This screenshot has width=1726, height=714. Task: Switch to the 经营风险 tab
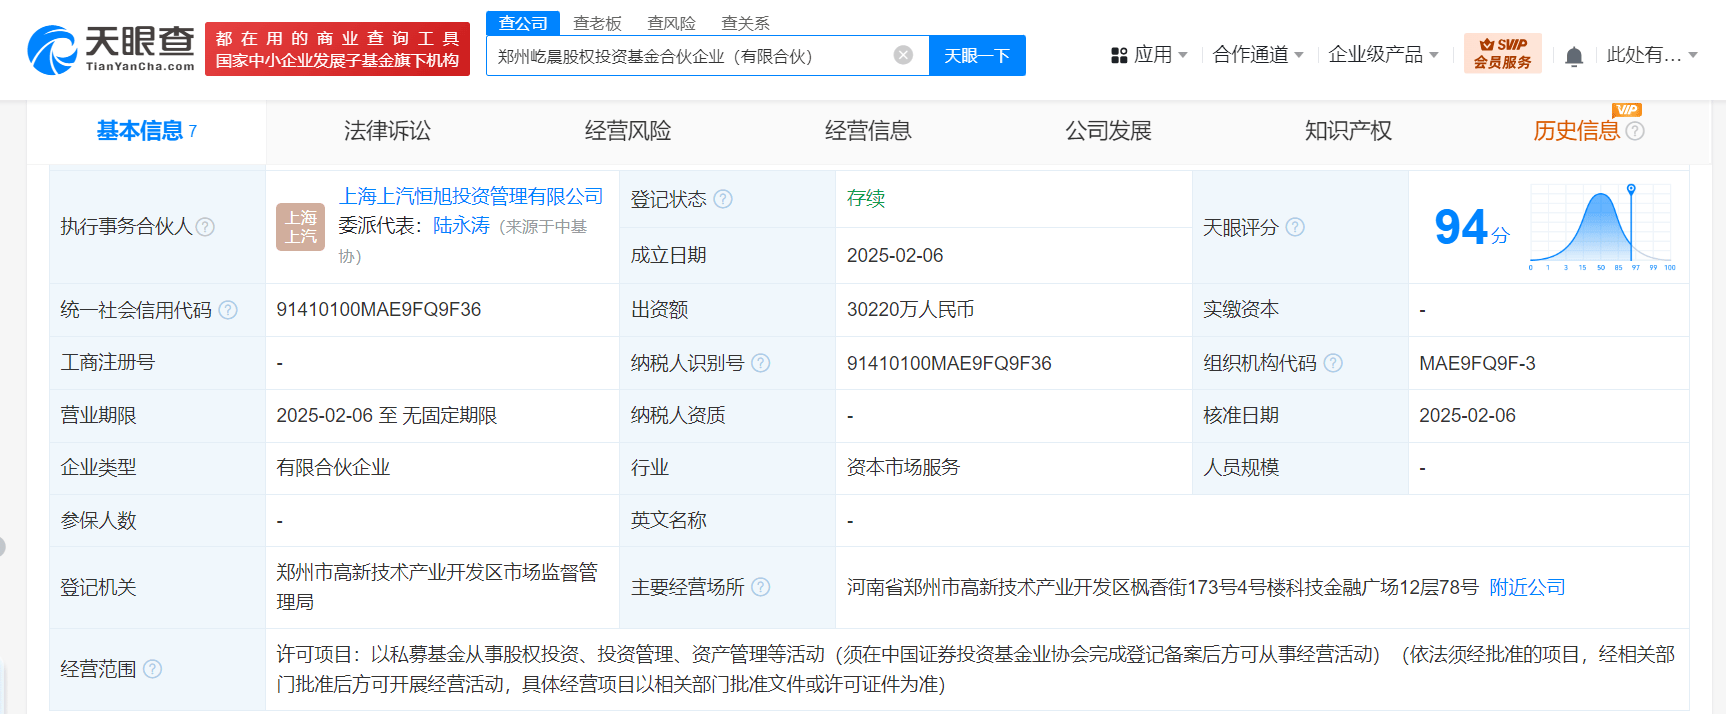pos(627,131)
